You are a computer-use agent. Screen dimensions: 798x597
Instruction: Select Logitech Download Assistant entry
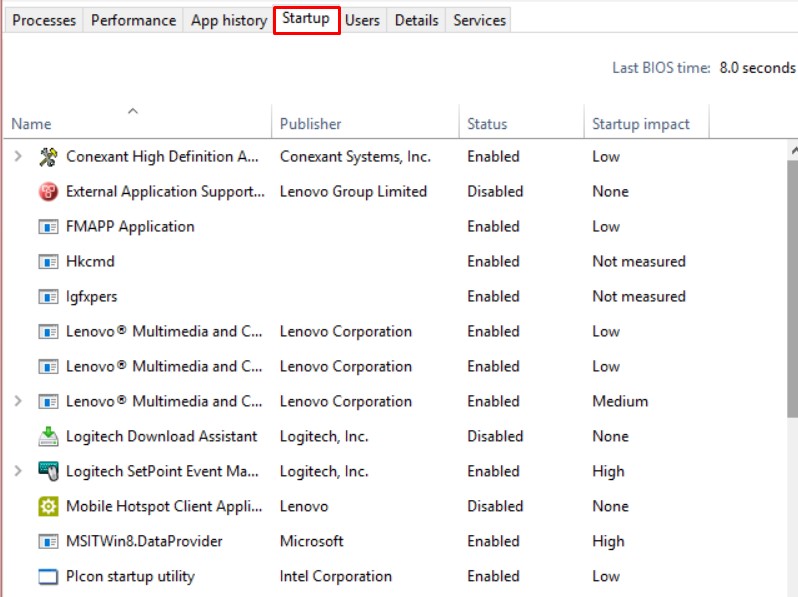tap(162, 436)
